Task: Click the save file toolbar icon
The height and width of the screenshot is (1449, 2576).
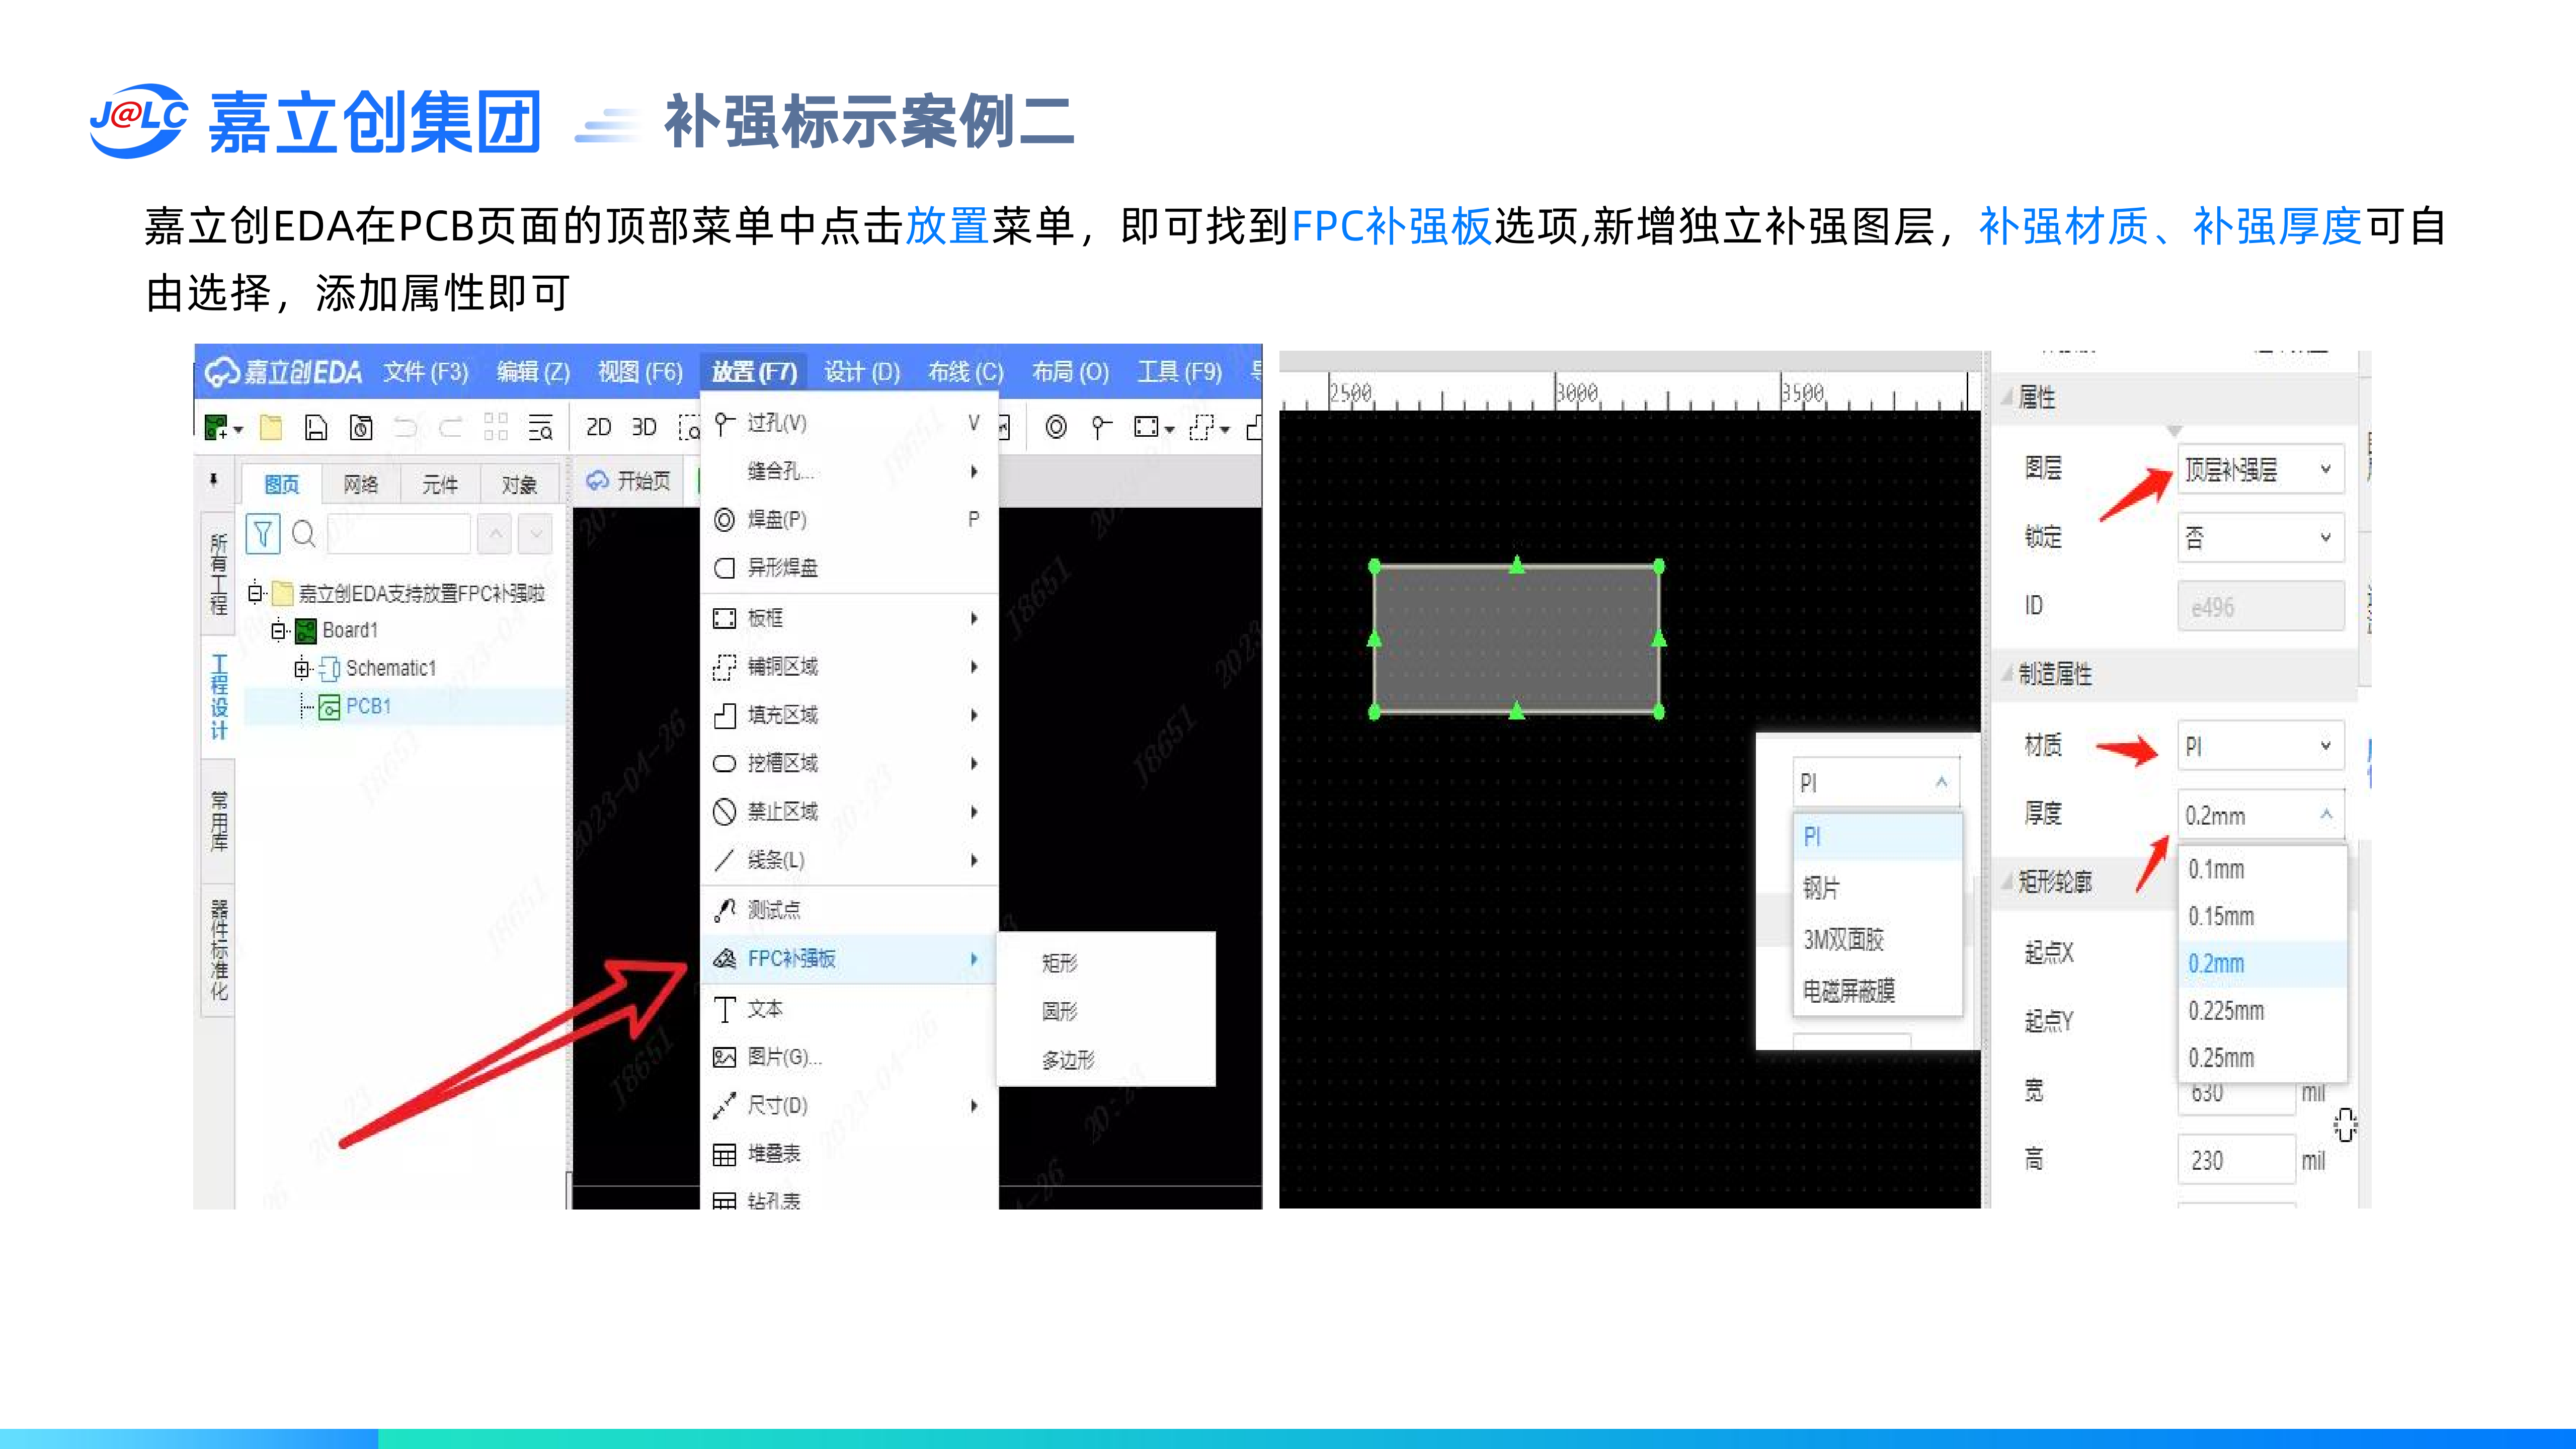Action: pyautogui.click(x=316, y=428)
